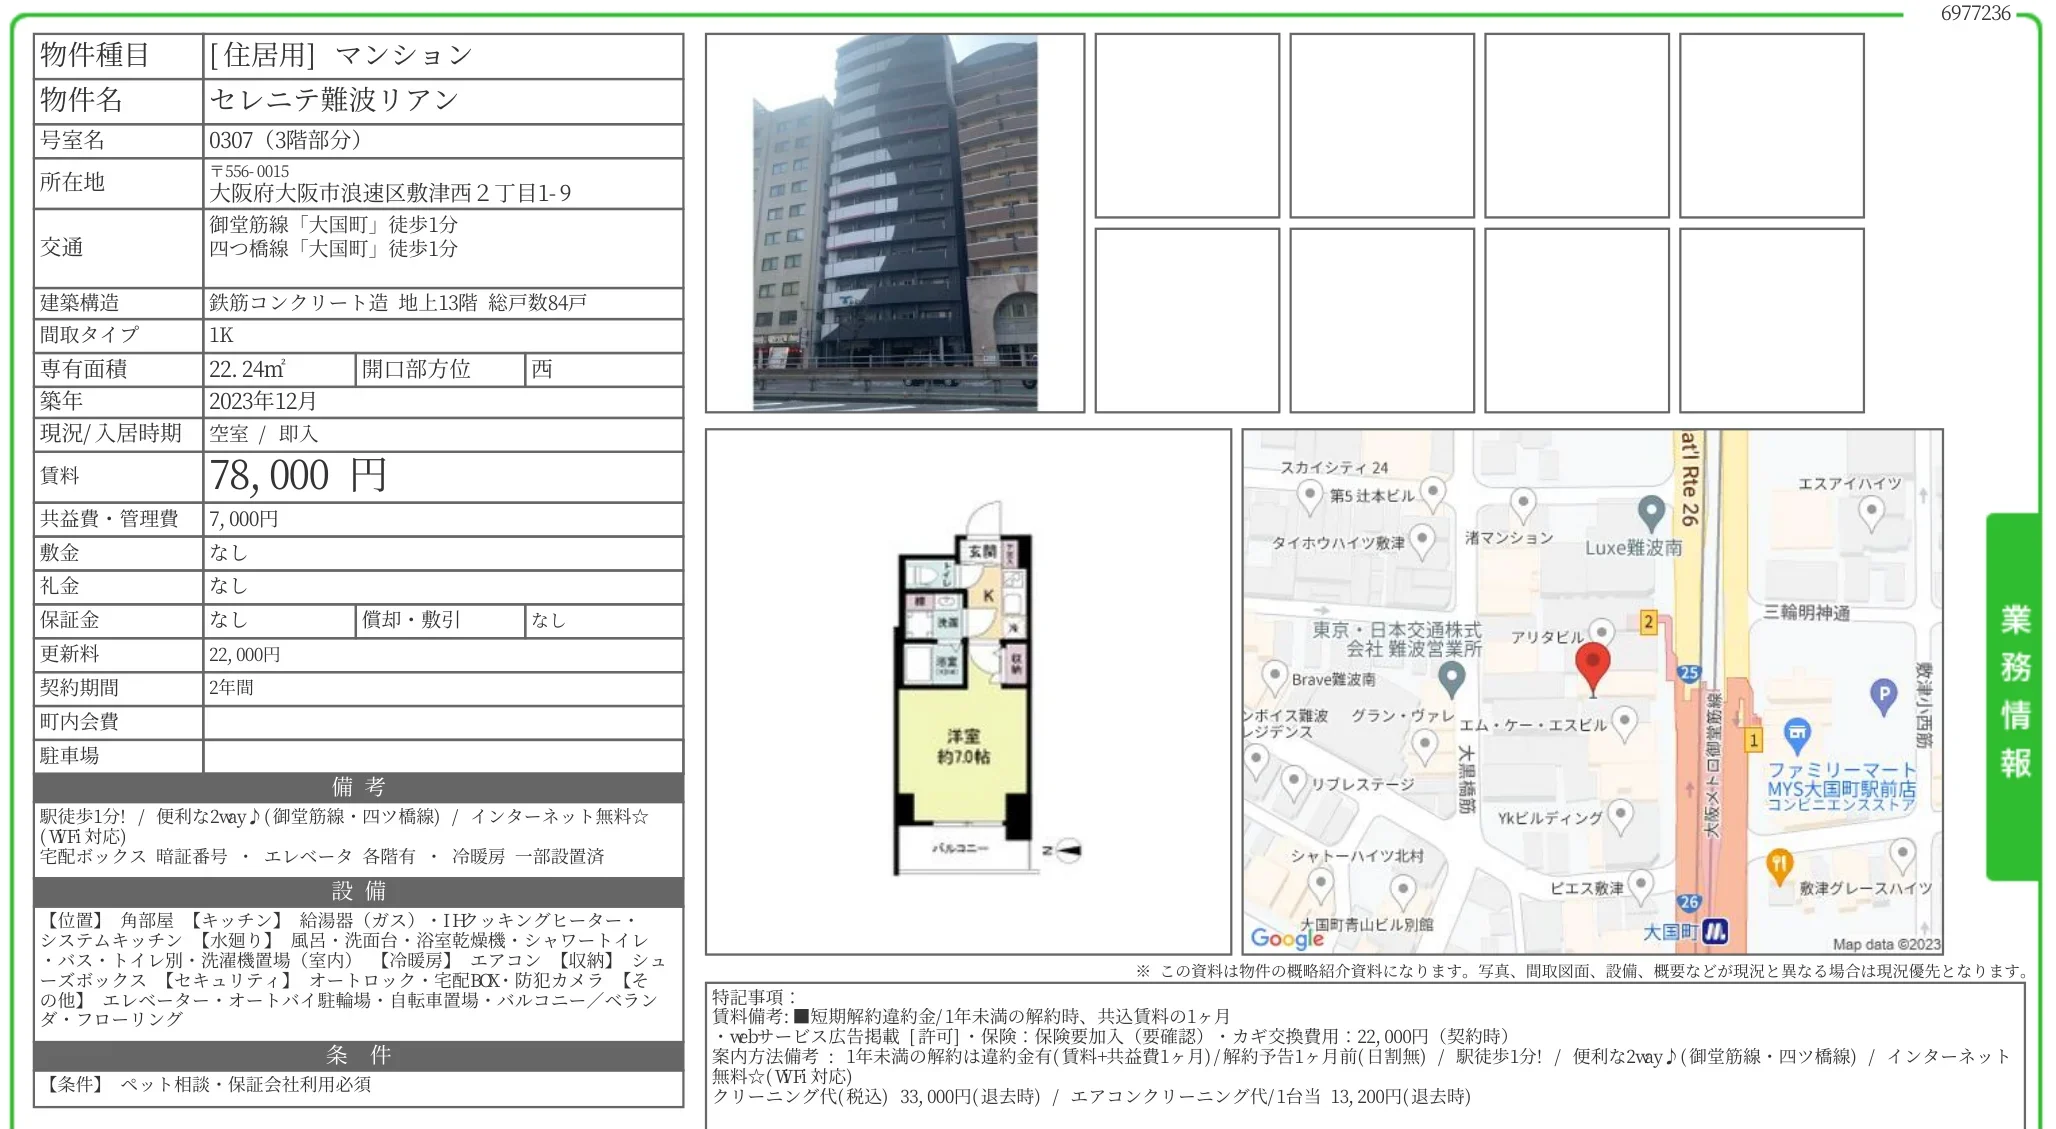Select station exit marker "1" near FamilyMart
Screen dimensions: 2056x1129
[1754, 740]
